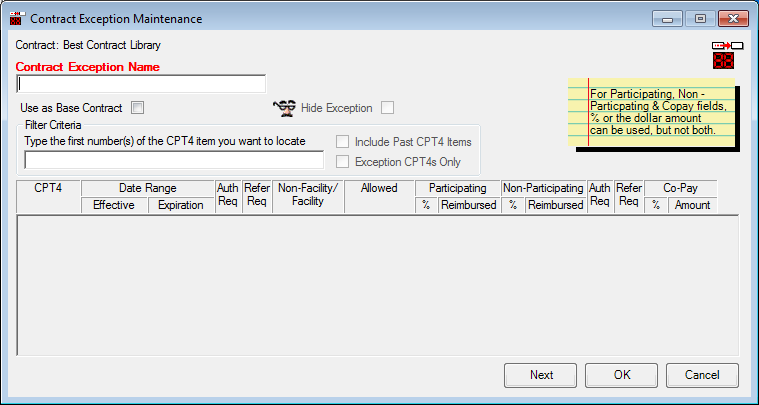Screen dimensions: 759x405
Task: Click the window title bar app icon
Action: coord(17,19)
